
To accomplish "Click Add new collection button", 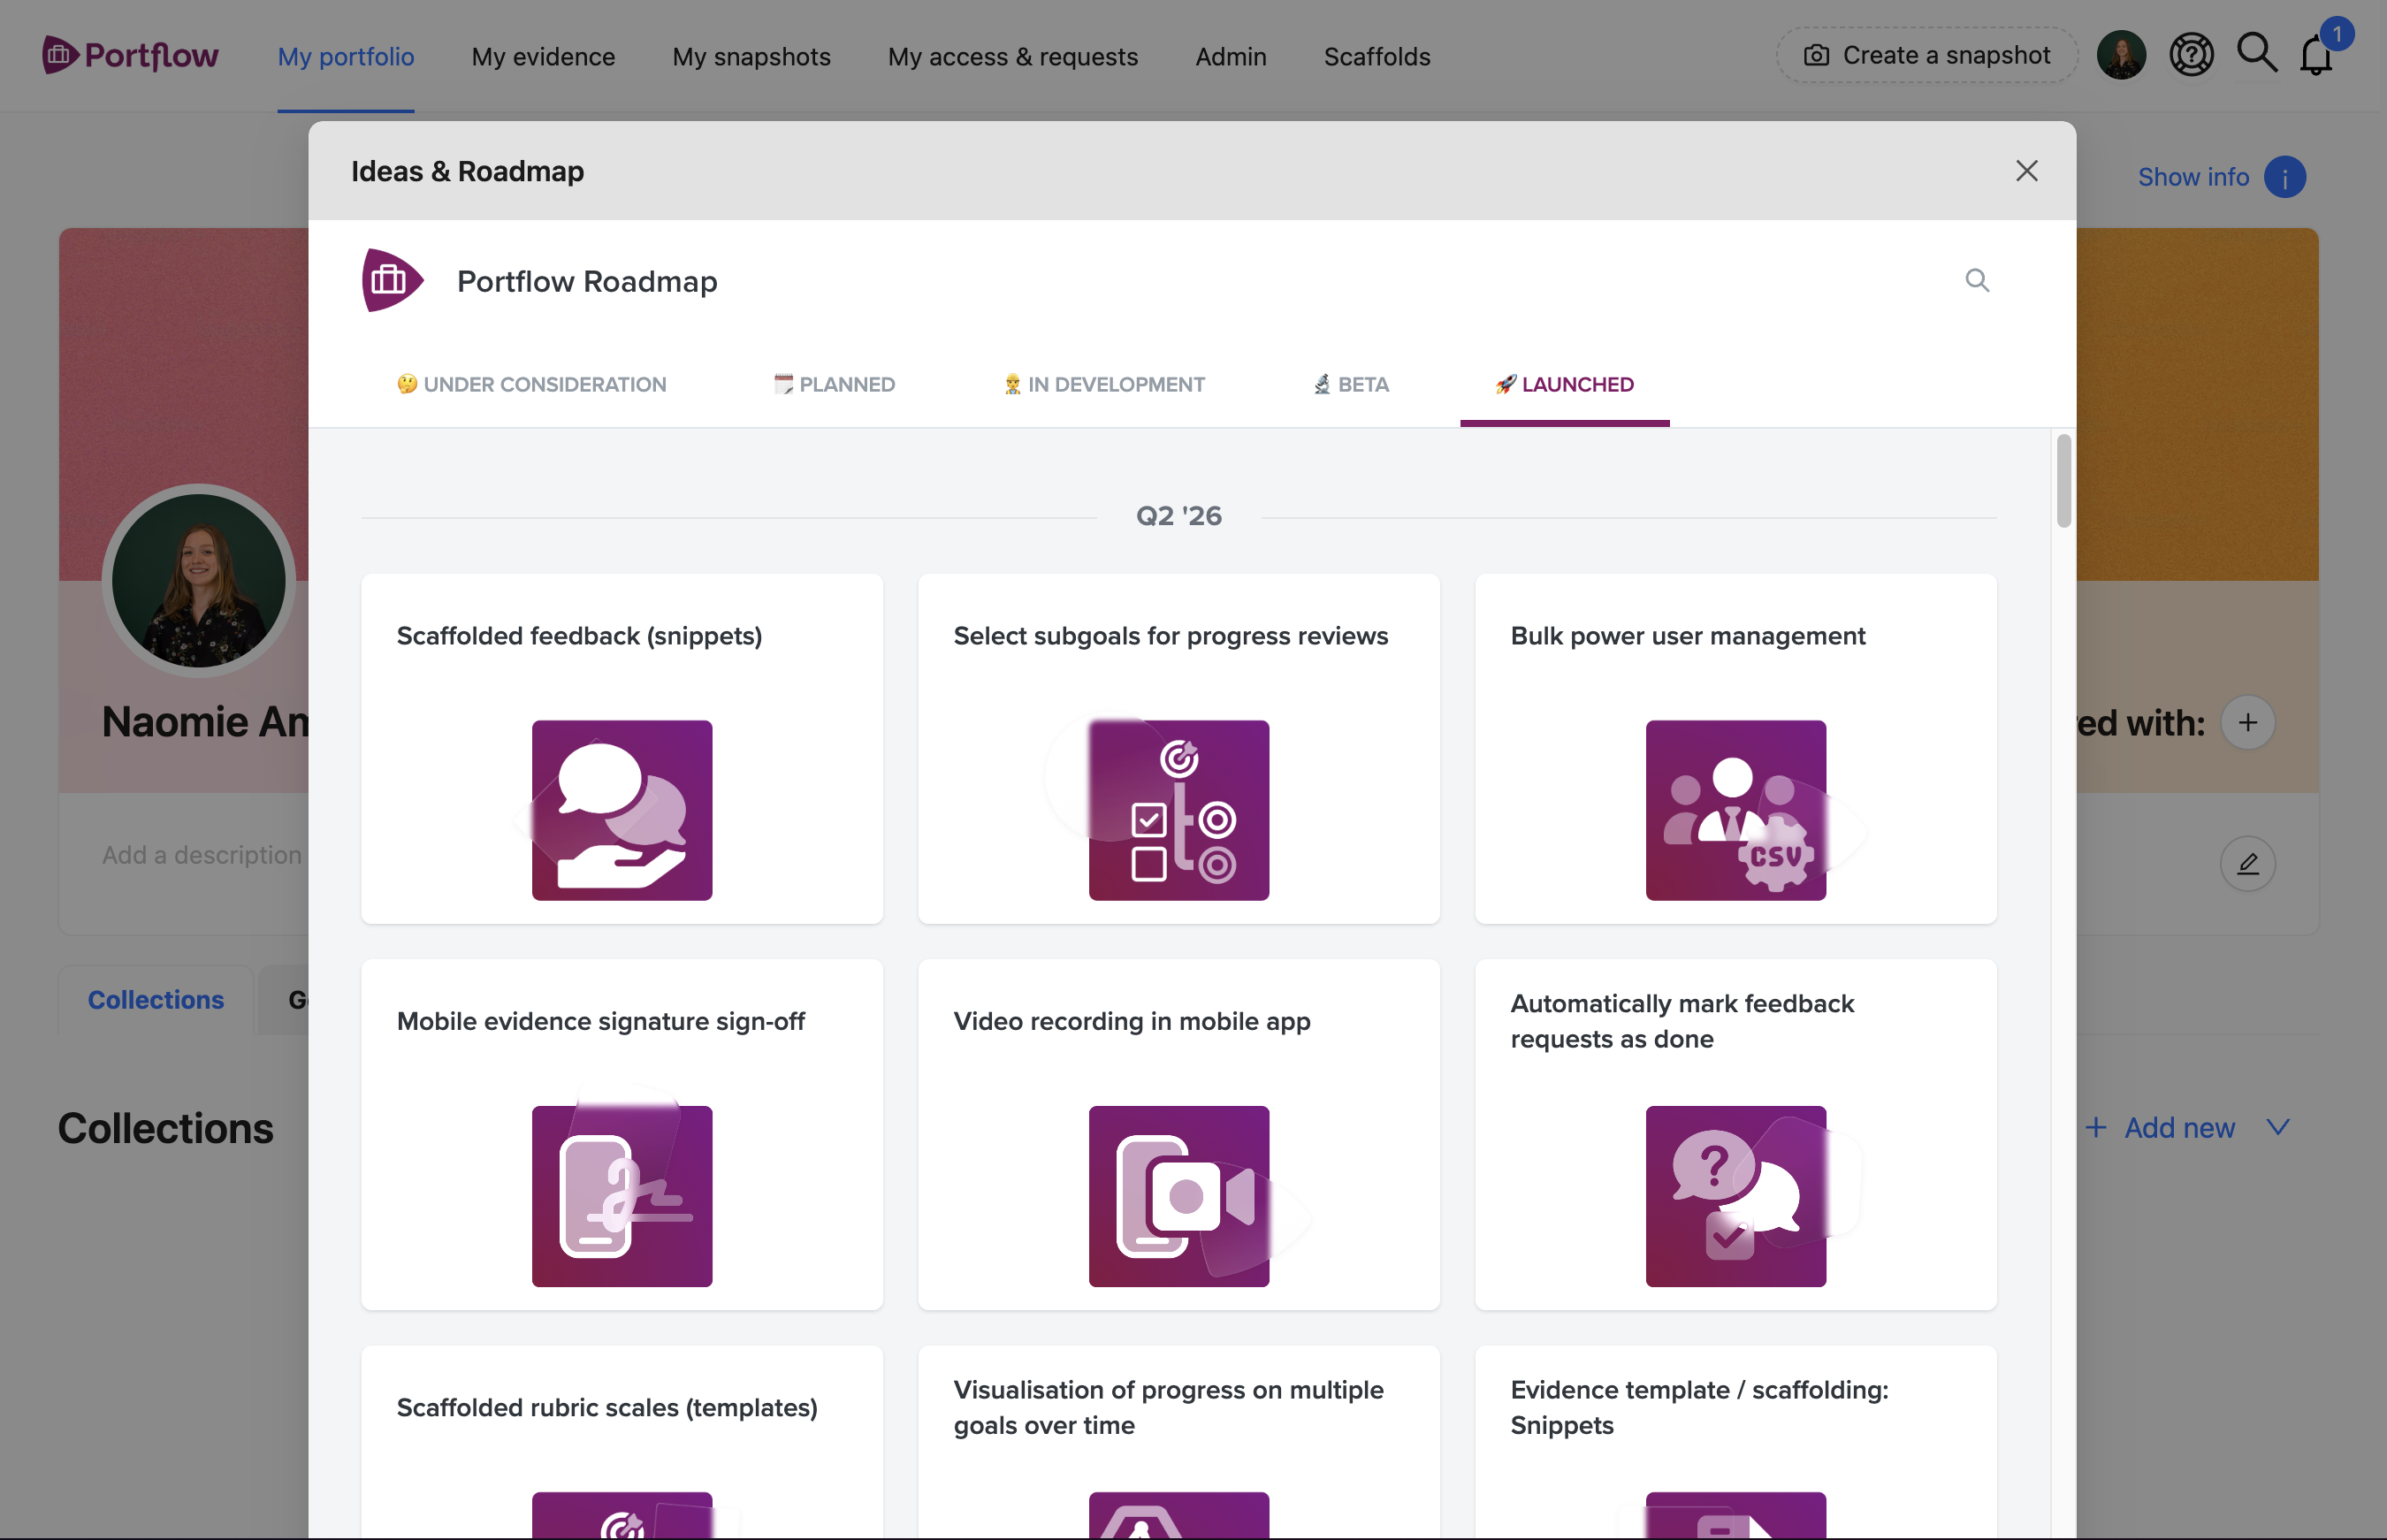I will (2159, 1127).
